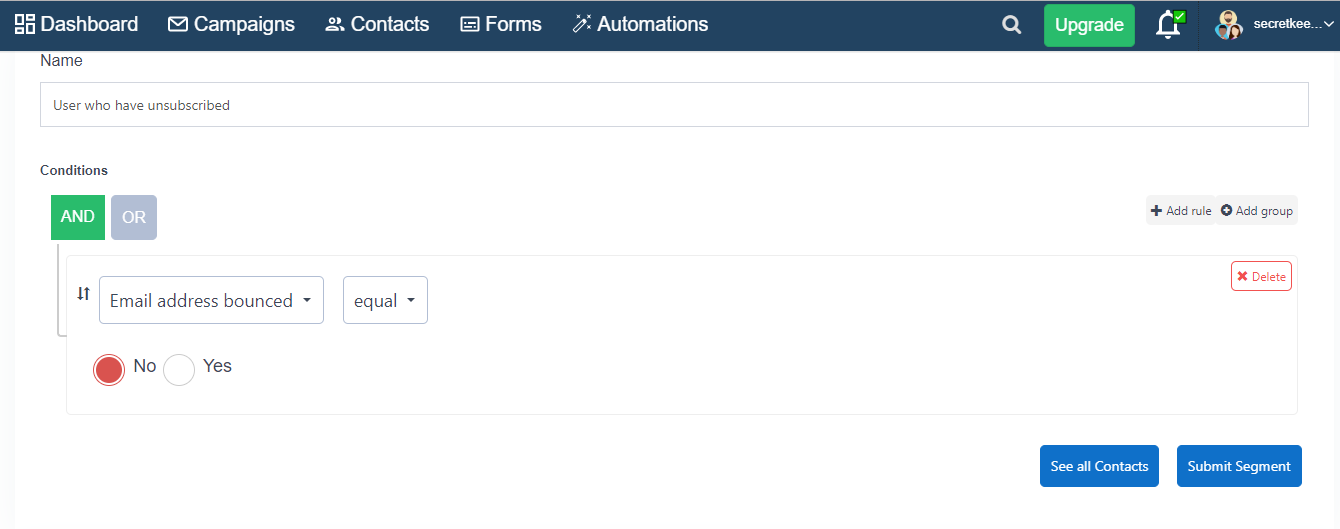Image resolution: width=1340 pixels, height=529 pixels.
Task: Click the See all Contacts button
Action: click(1099, 466)
